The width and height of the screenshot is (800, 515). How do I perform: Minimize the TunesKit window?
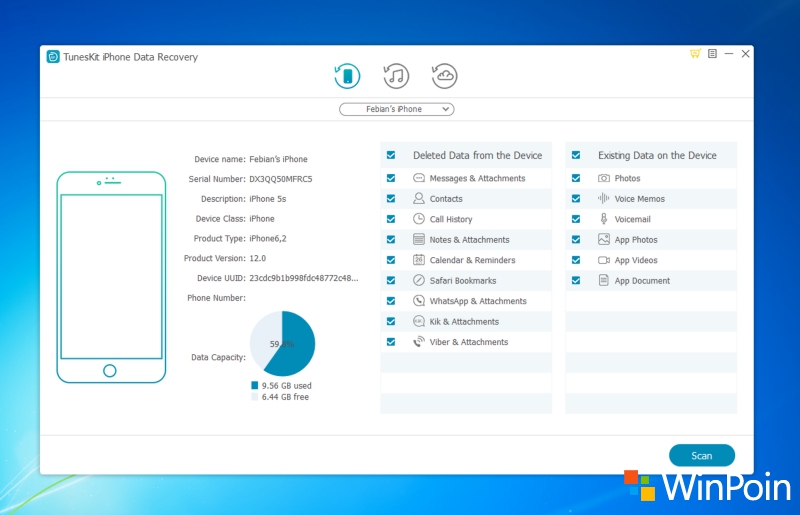(729, 54)
